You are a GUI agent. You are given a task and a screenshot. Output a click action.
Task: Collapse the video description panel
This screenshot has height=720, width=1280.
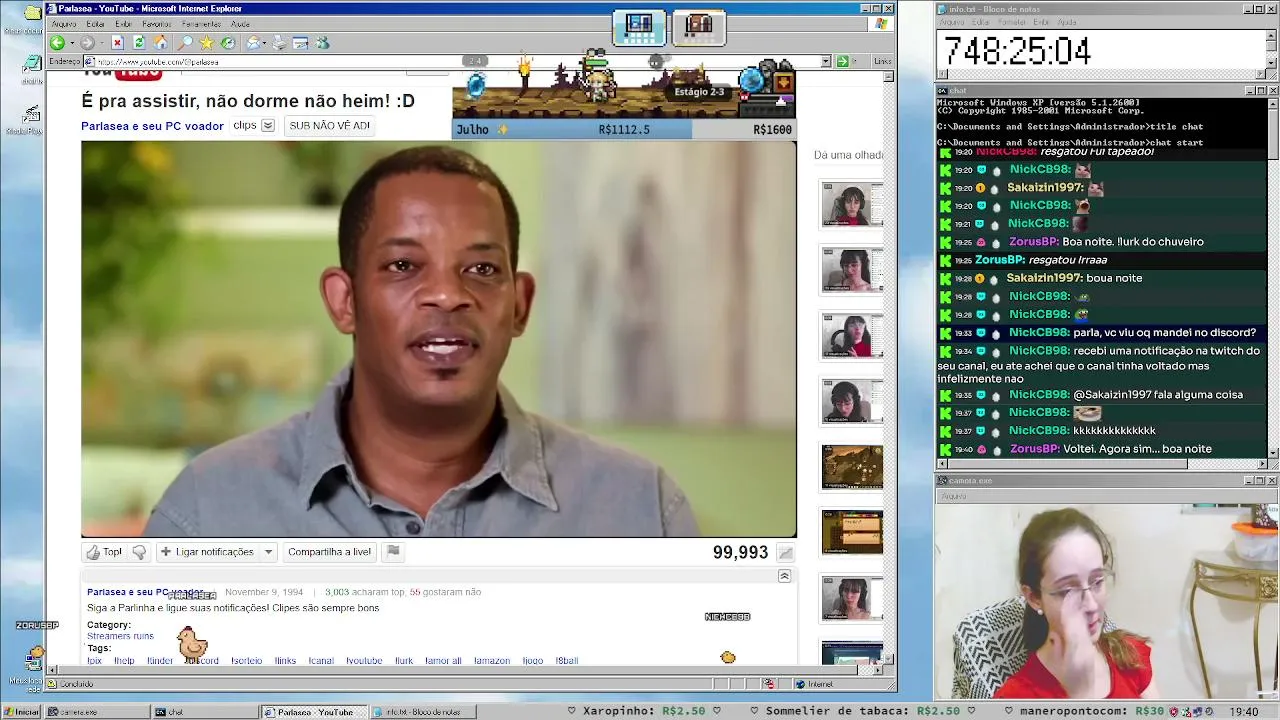(x=784, y=576)
